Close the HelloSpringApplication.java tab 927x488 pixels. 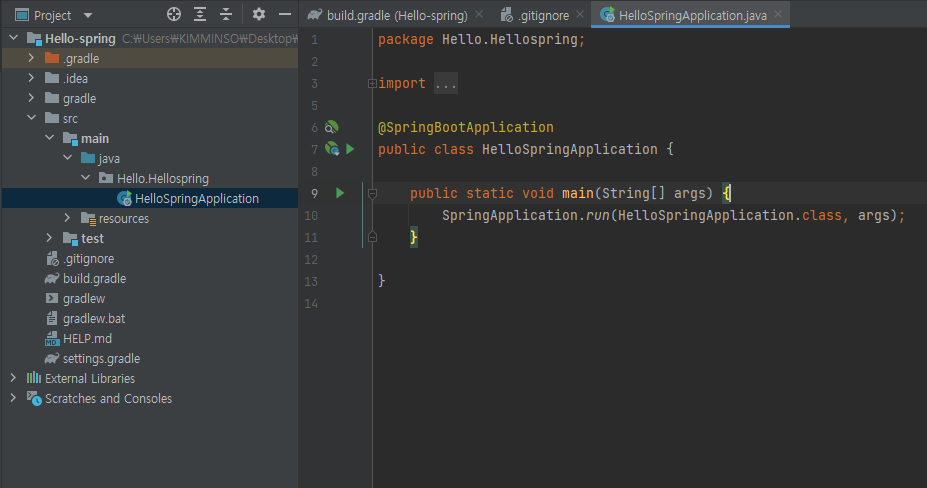778,14
